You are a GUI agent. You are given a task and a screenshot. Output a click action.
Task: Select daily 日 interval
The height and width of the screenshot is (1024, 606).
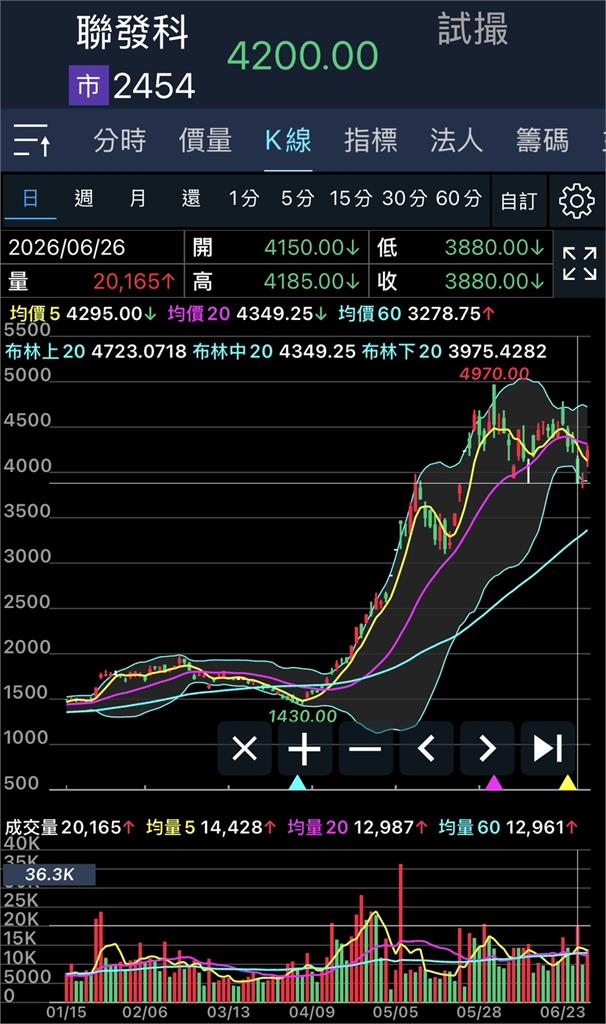(x=30, y=198)
